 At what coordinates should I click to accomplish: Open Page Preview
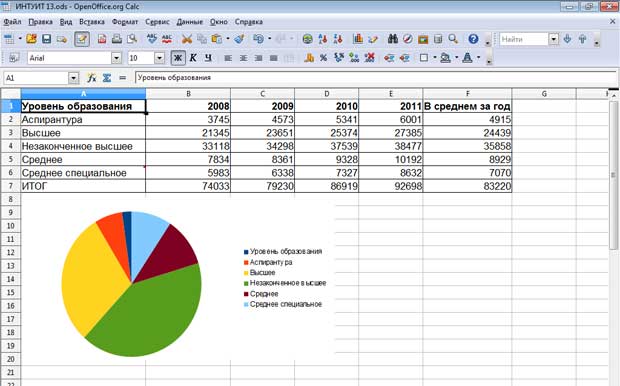(x=132, y=39)
